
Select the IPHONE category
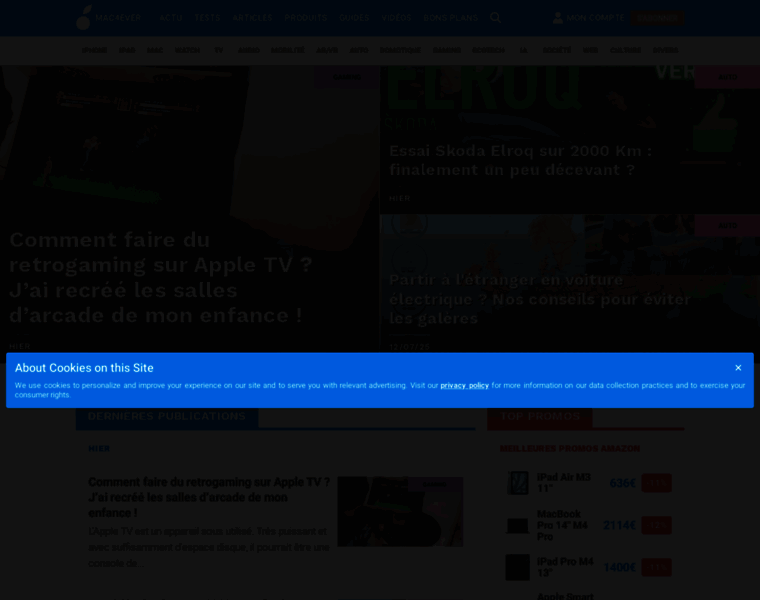[94, 50]
